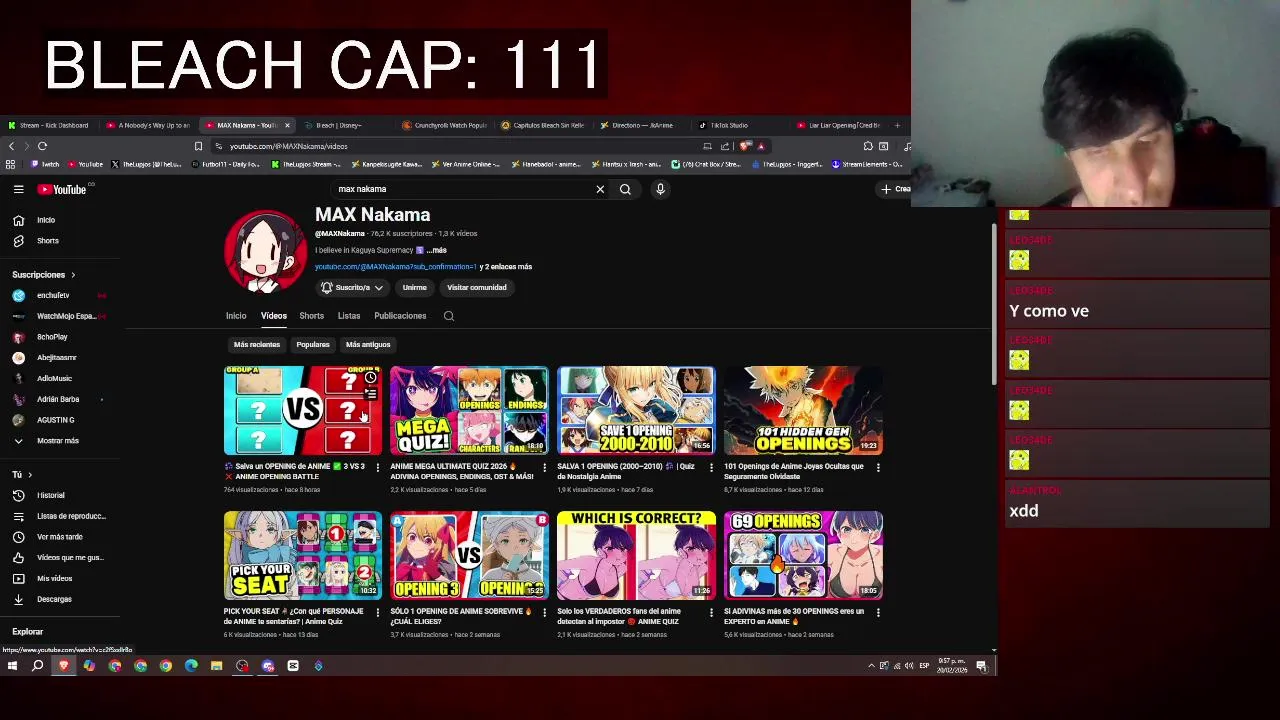Viewport: 1280px width, 720px height.
Task: Select 'Más recientes' filter chip
Action: click(x=257, y=345)
